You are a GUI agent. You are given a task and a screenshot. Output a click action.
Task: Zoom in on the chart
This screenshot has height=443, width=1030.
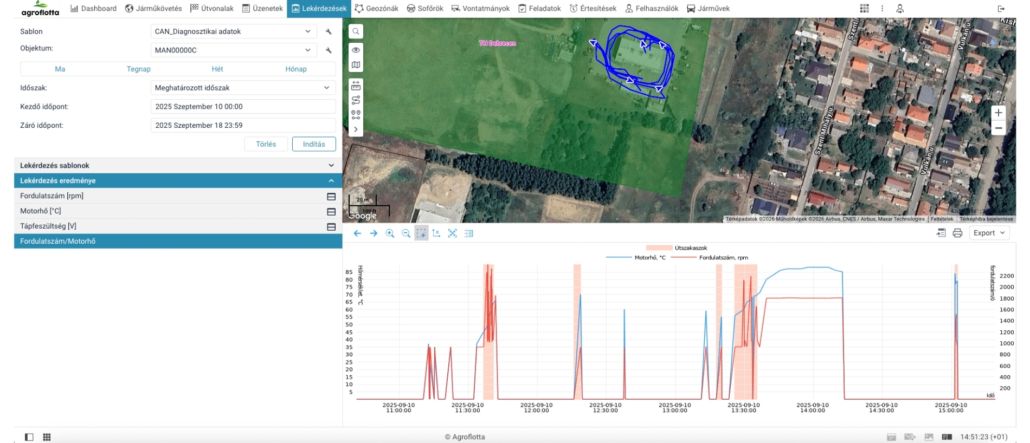[x=390, y=233]
